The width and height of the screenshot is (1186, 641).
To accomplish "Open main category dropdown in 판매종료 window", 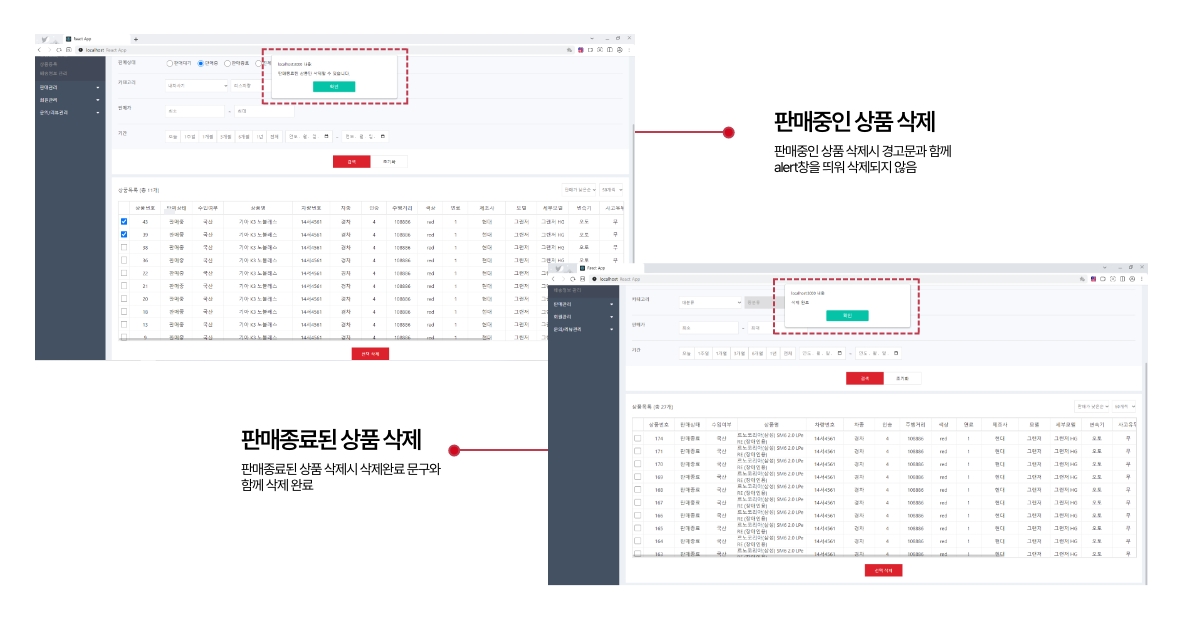I will (x=710, y=303).
